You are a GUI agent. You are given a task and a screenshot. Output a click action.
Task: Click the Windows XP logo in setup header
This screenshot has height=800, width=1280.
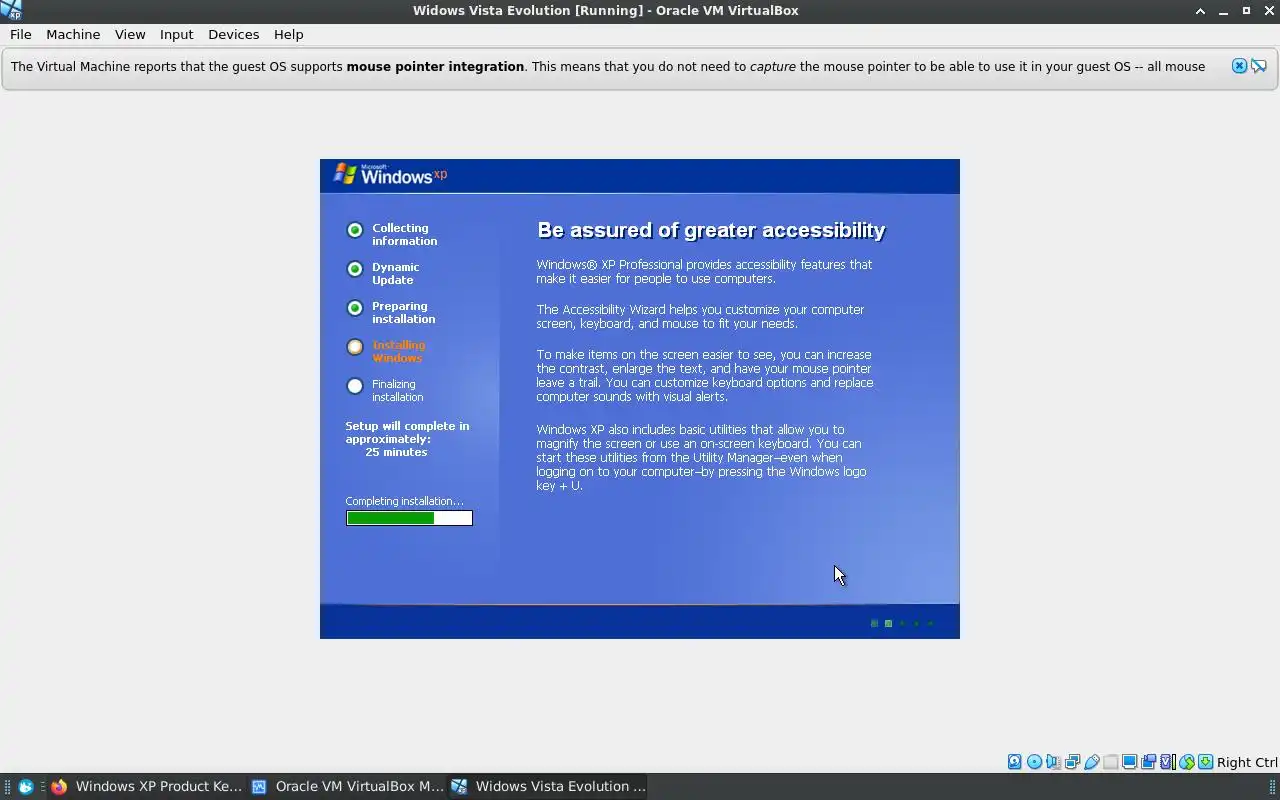(x=390, y=174)
